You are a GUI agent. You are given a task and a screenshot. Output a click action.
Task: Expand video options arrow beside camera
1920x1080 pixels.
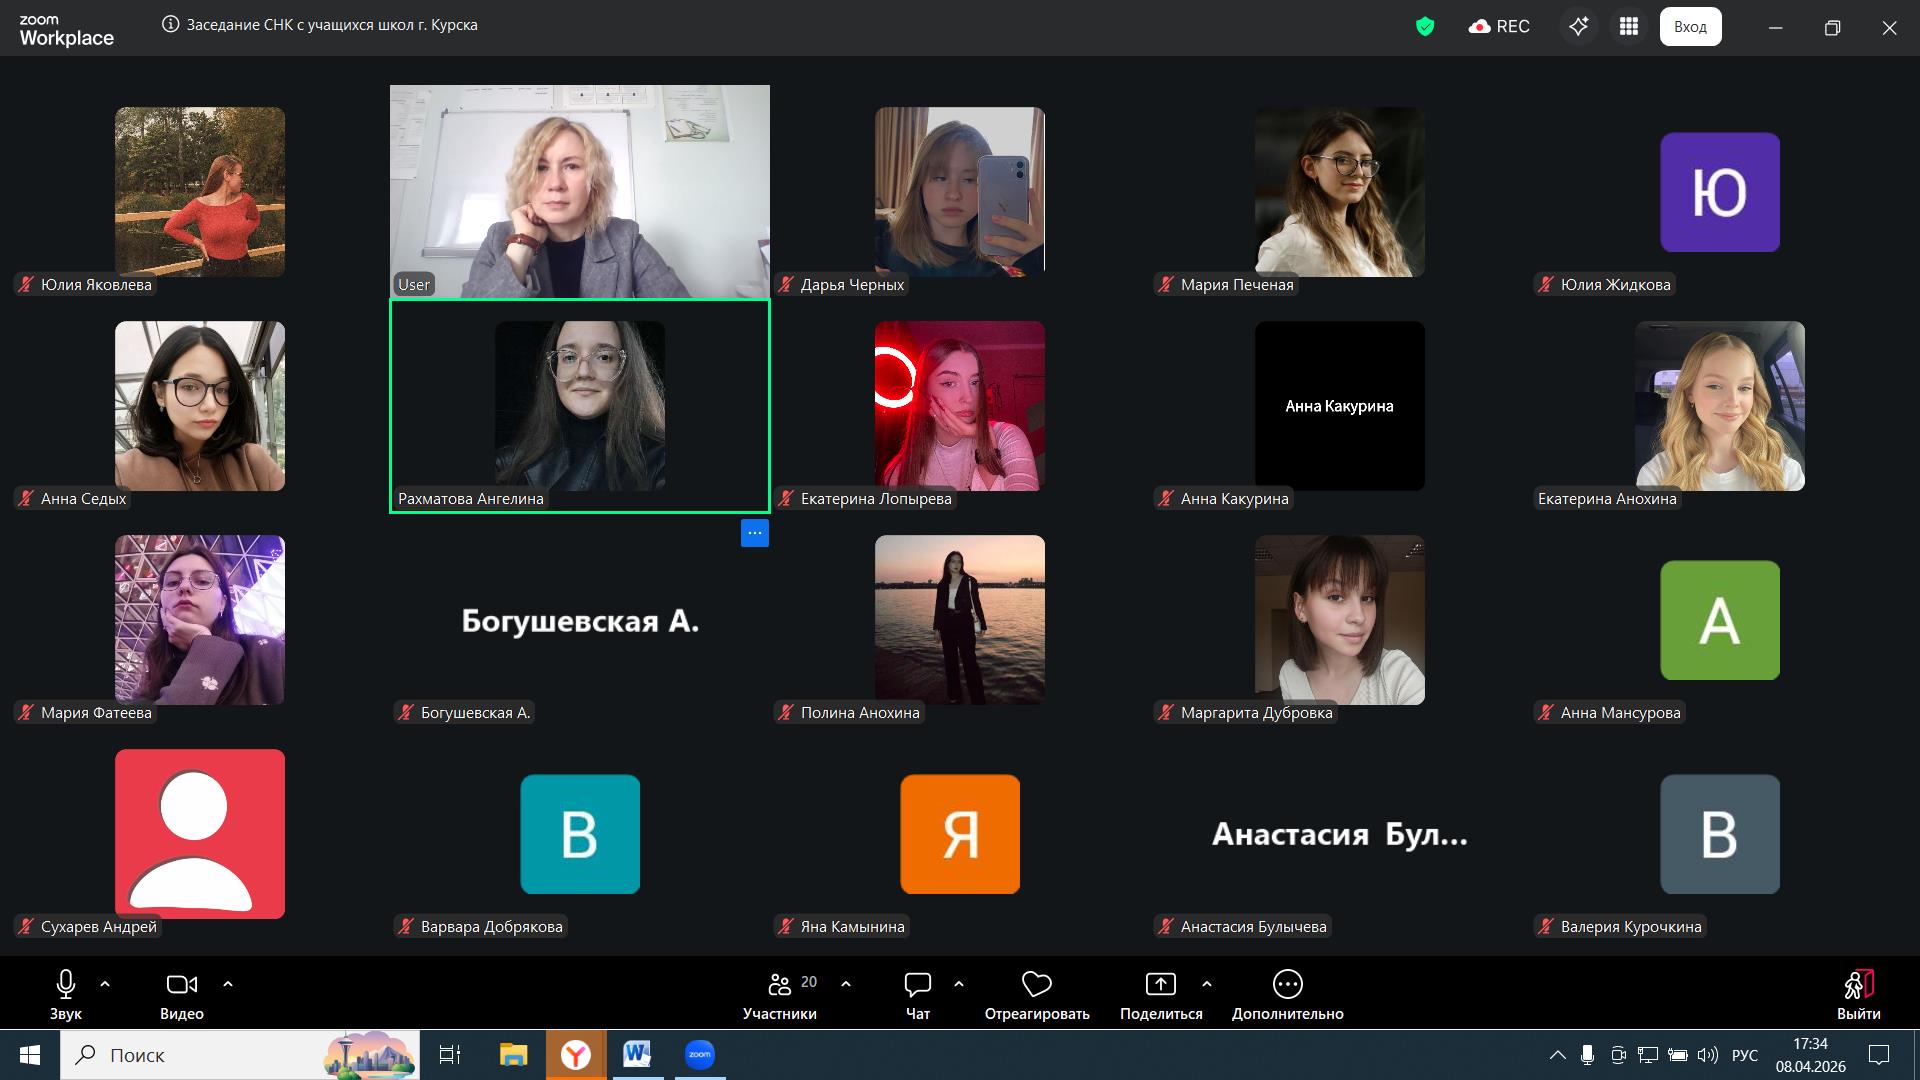228,984
